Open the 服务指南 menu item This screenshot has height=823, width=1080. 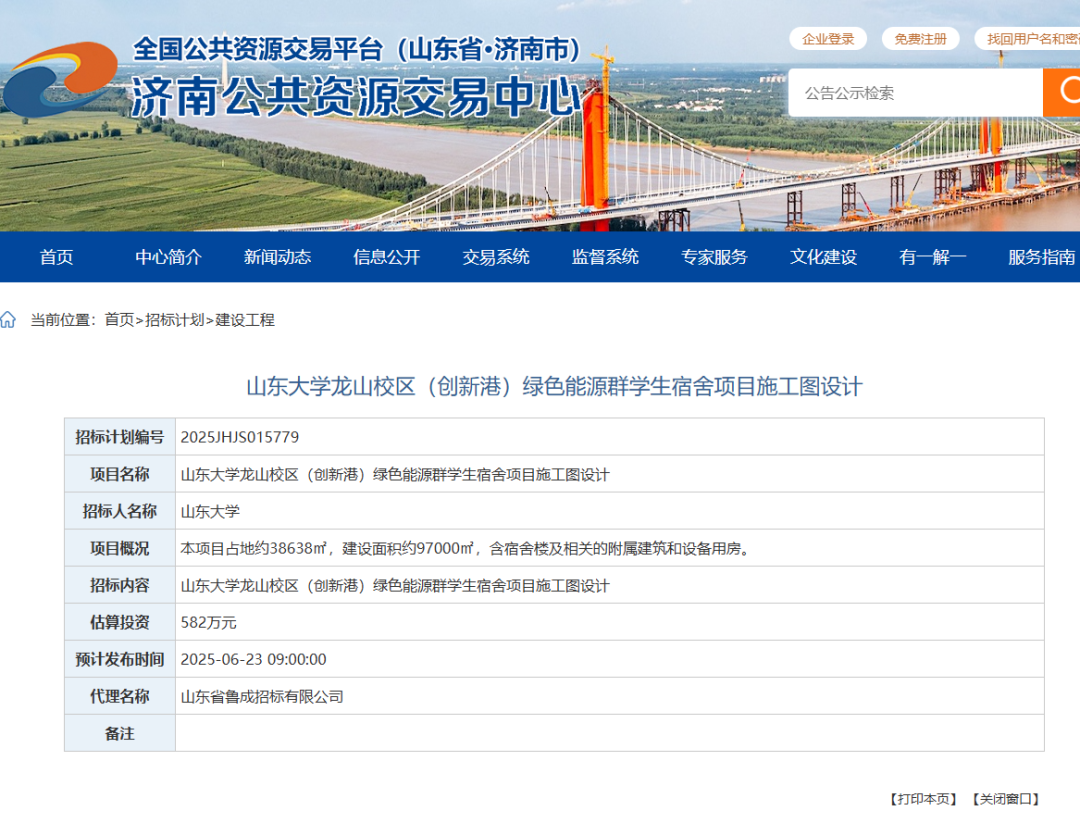[1041, 257]
